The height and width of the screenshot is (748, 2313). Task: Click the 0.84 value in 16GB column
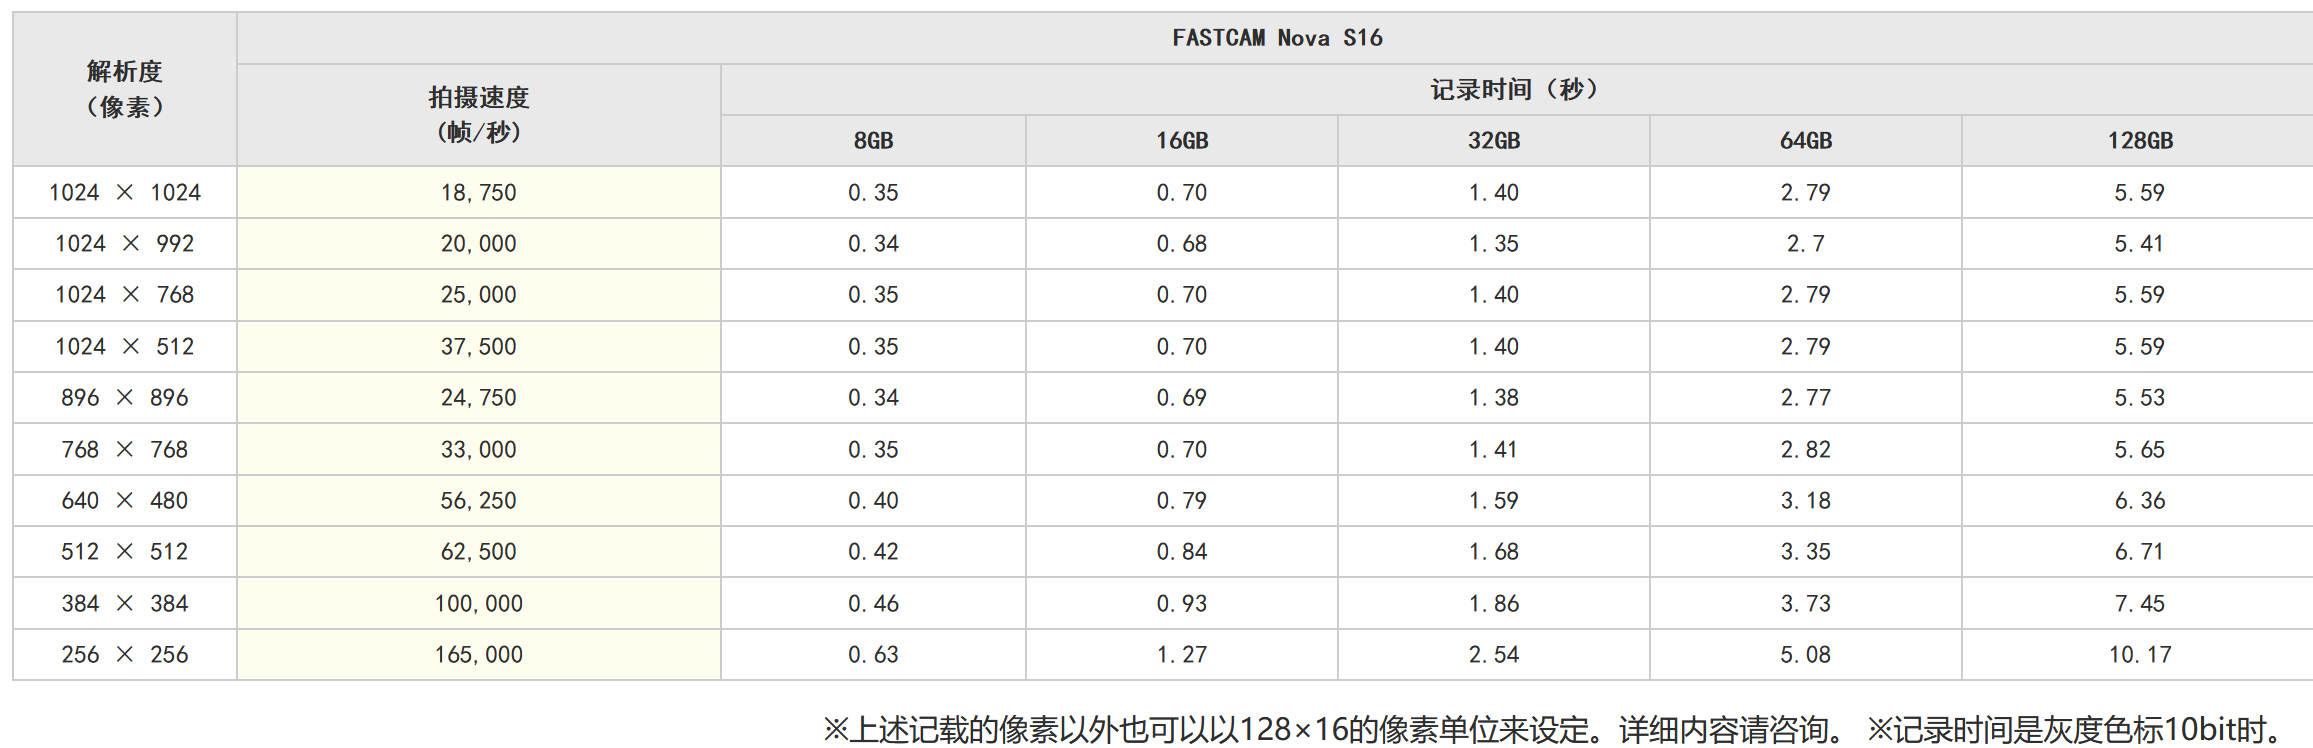click(x=1182, y=552)
